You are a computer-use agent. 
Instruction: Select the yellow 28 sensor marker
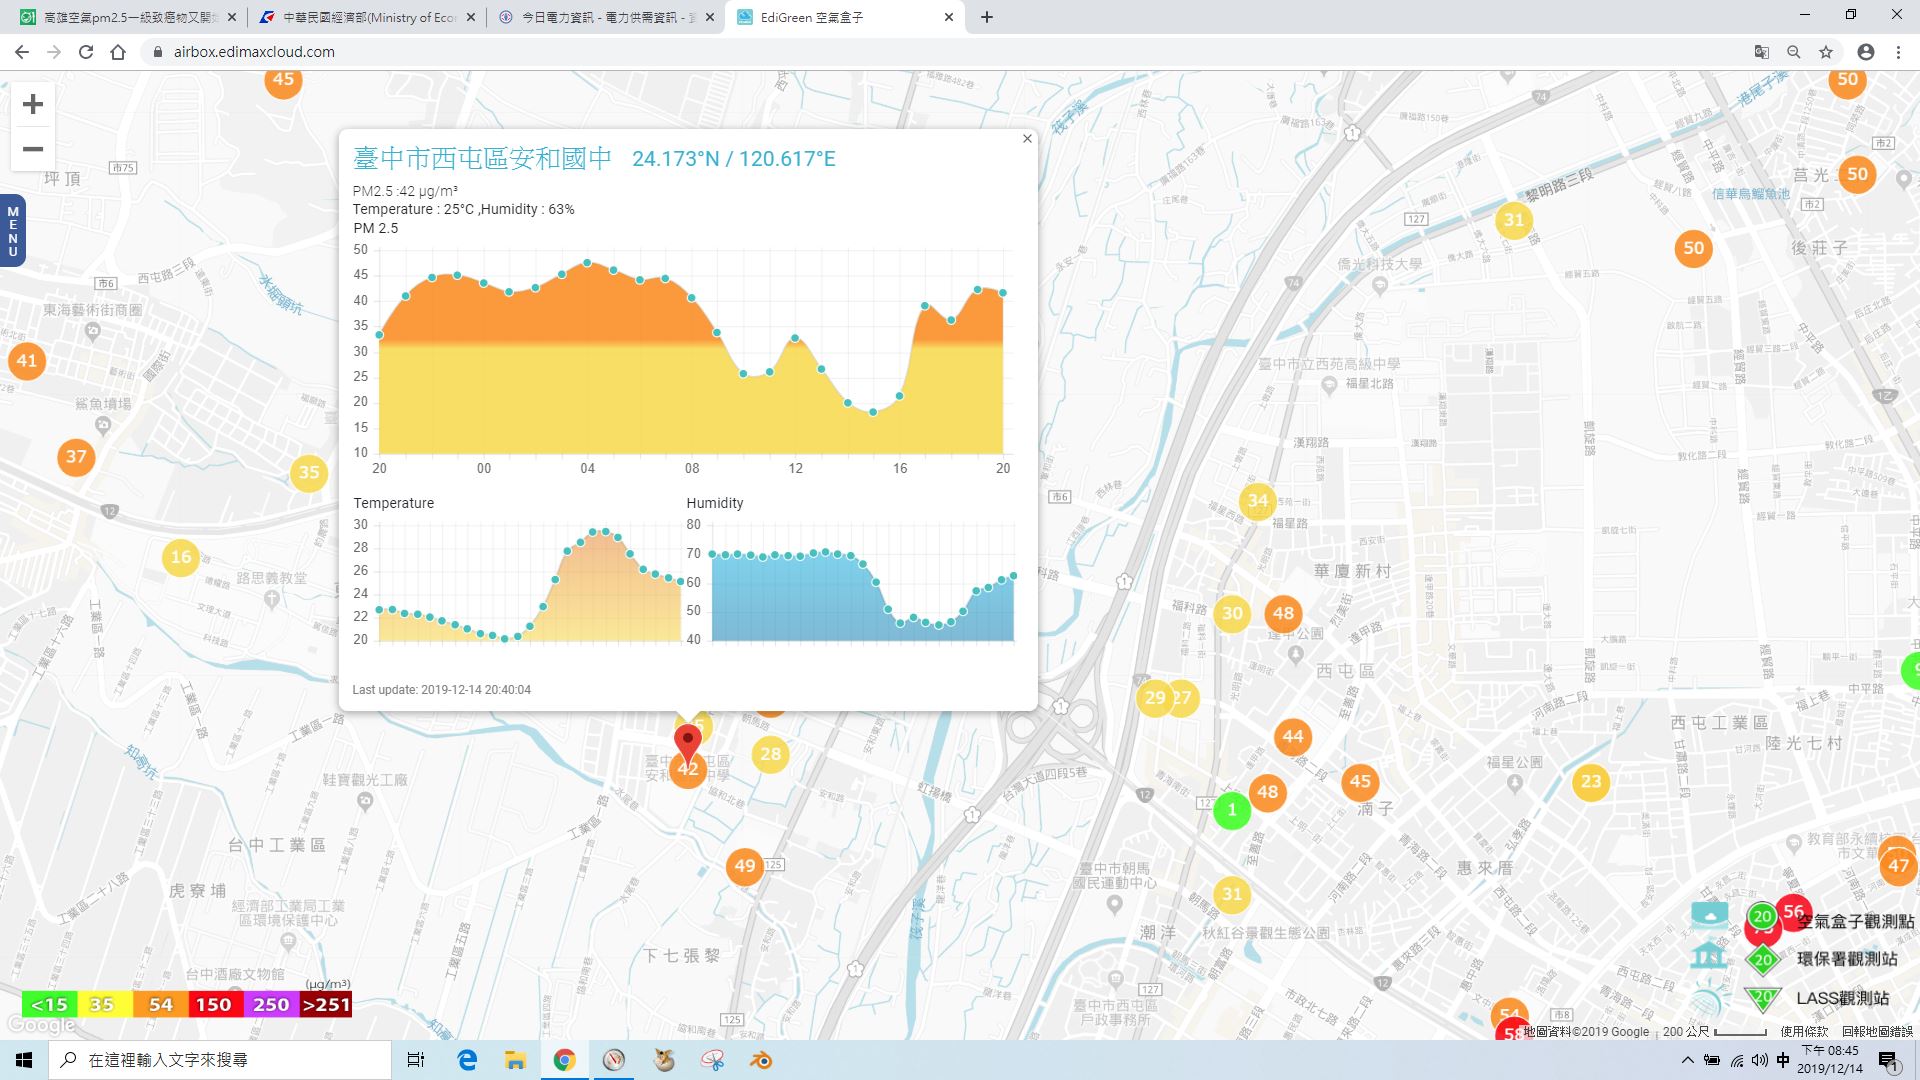770,754
